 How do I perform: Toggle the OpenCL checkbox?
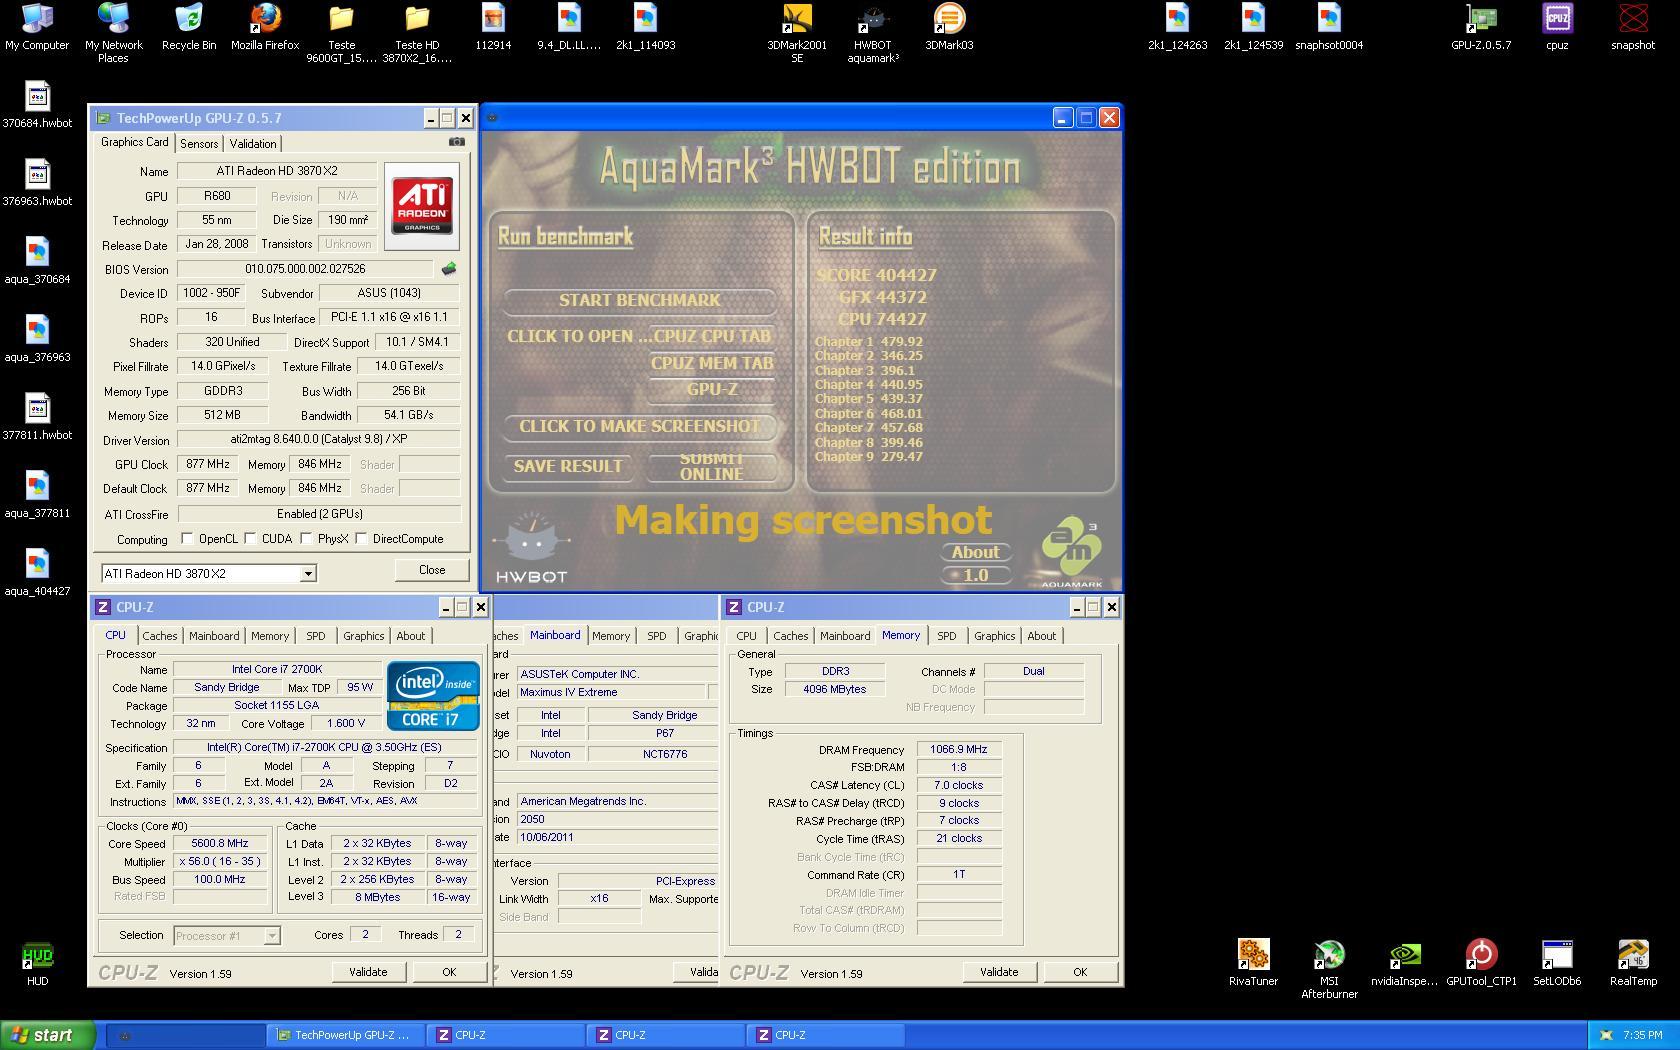[x=187, y=539]
